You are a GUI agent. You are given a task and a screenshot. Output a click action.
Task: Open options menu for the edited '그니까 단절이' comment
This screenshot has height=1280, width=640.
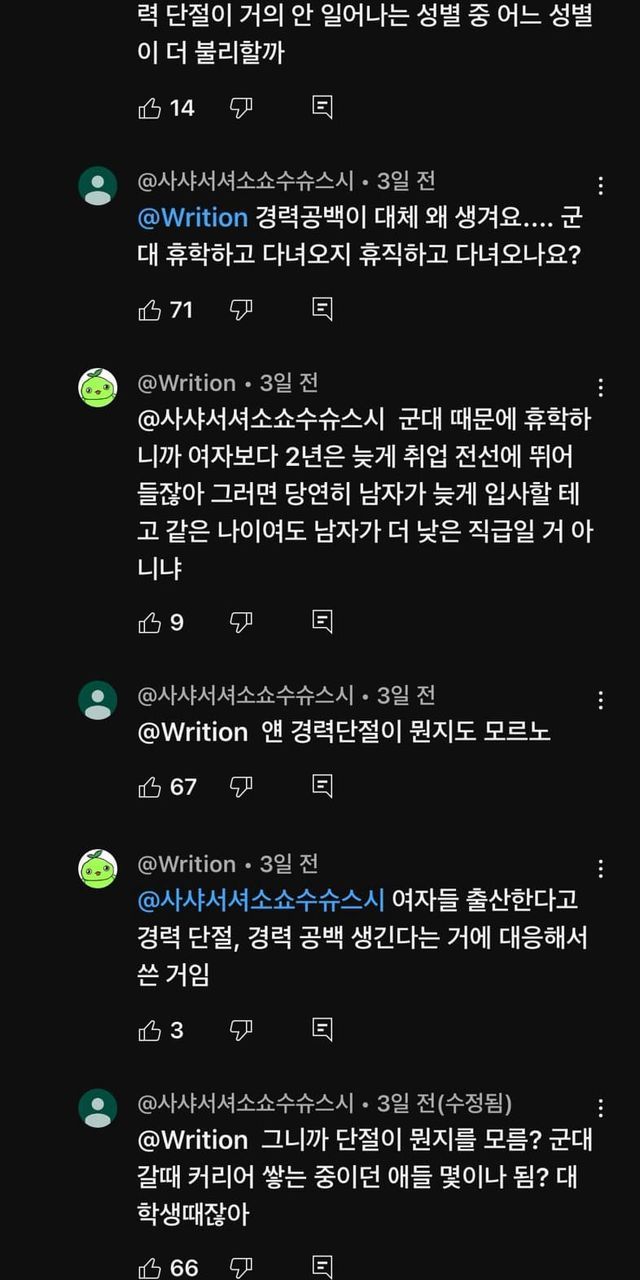click(x=600, y=1108)
